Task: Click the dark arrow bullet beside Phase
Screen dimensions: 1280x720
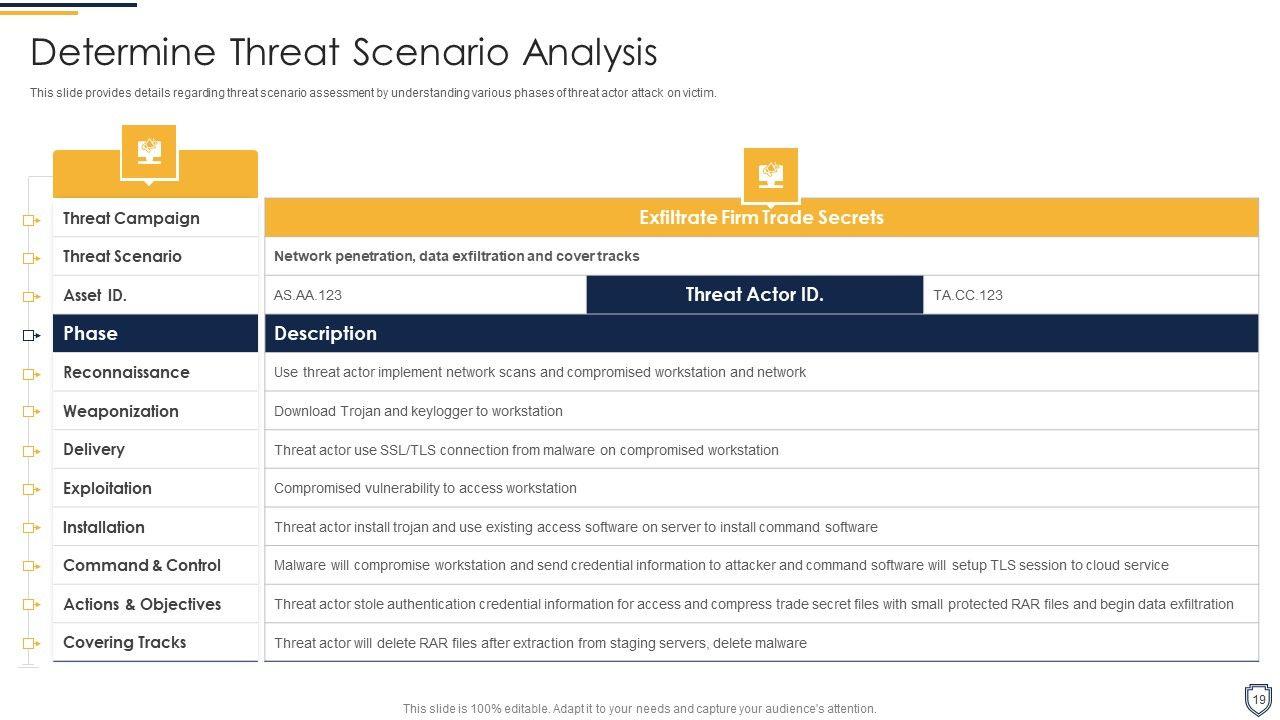Action: [32, 335]
